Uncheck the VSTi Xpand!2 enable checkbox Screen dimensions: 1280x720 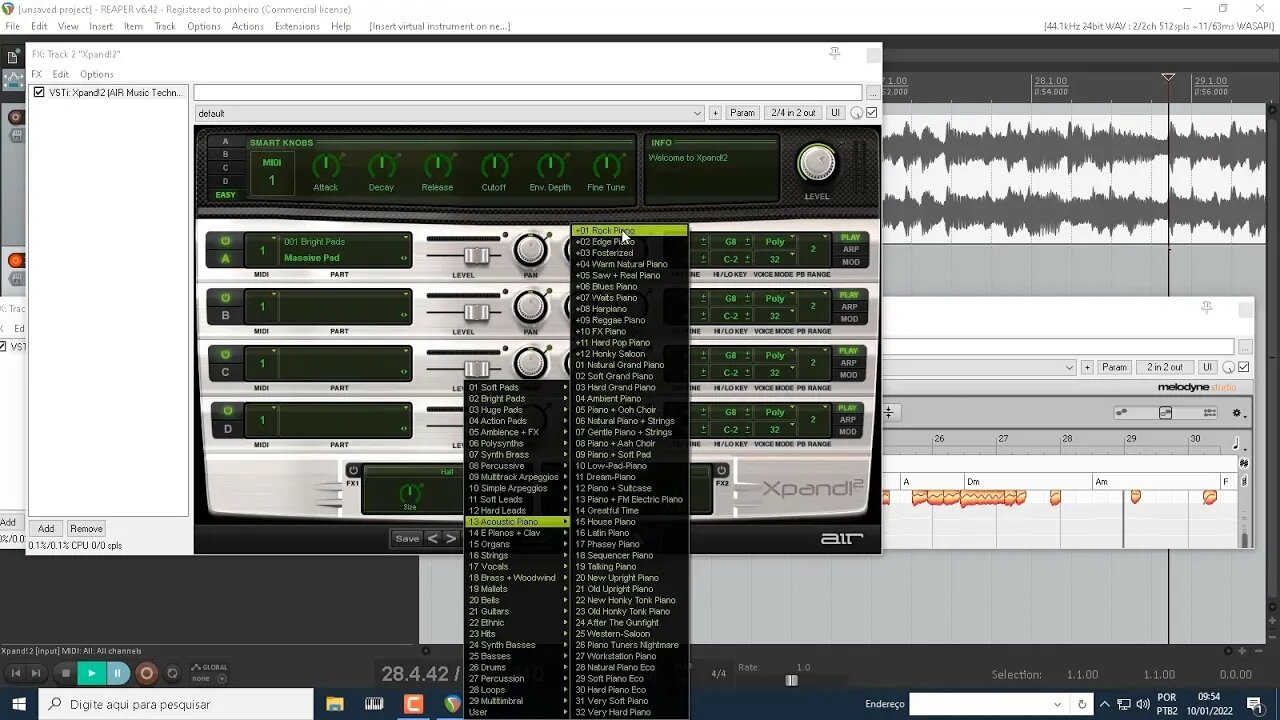(x=39, y=93)
